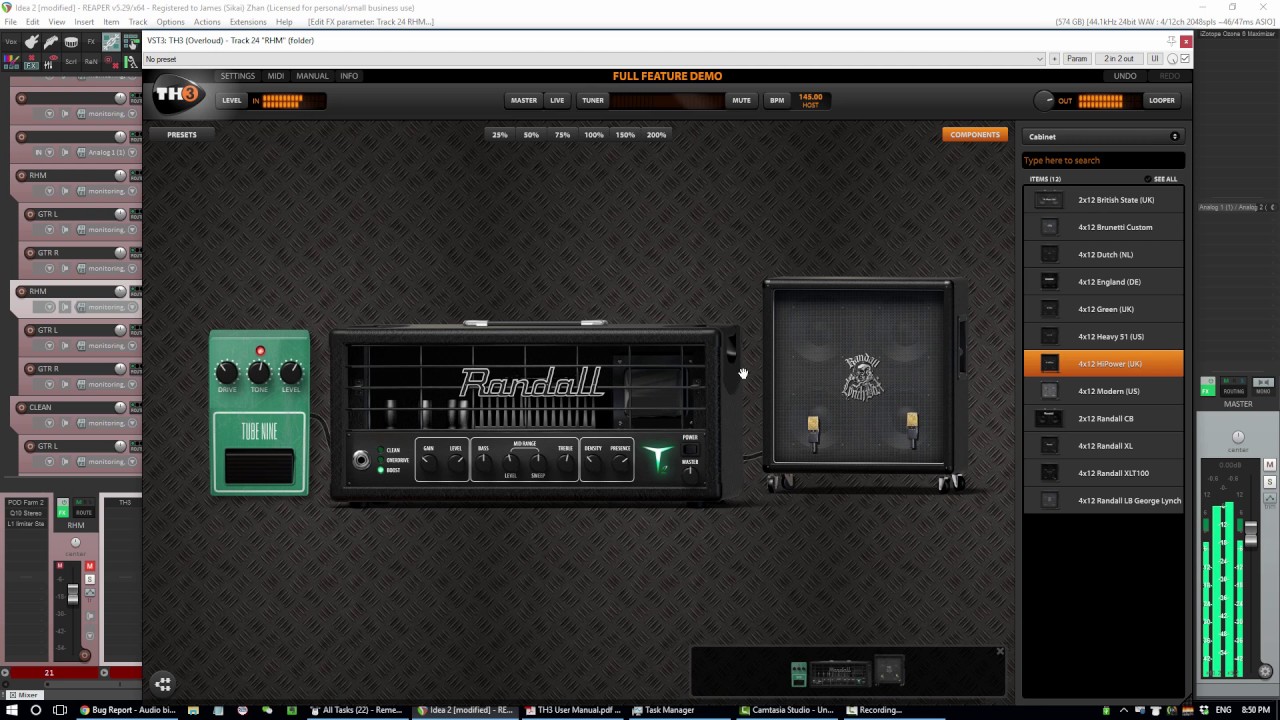Select 4x12 Green (UK) cabinet

[x=1103, y=309]
